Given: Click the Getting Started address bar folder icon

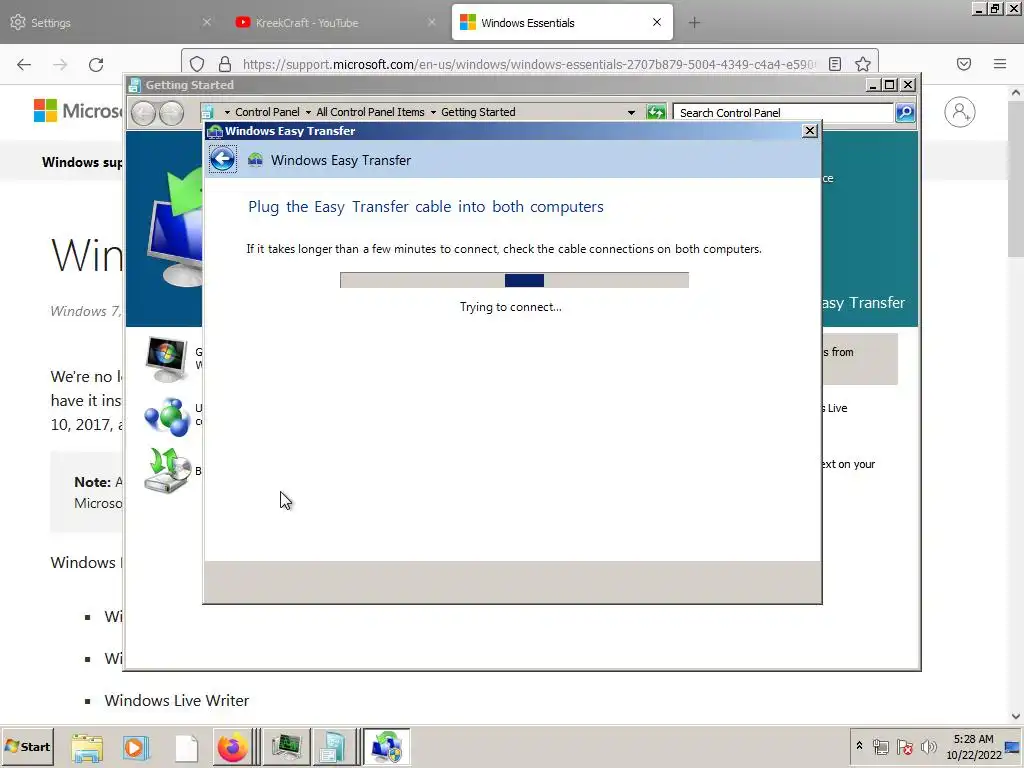Looking at the screenshot, I should point(208,112).
